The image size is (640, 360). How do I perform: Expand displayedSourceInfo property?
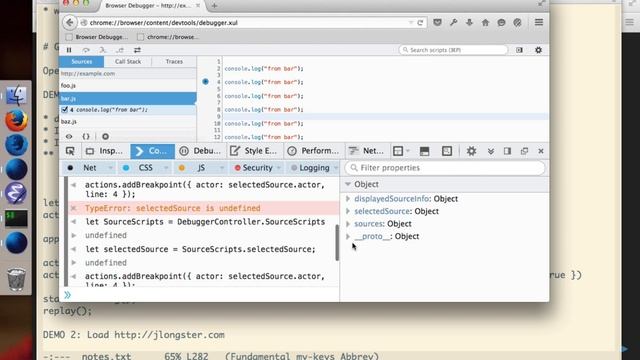pos(348,199)
